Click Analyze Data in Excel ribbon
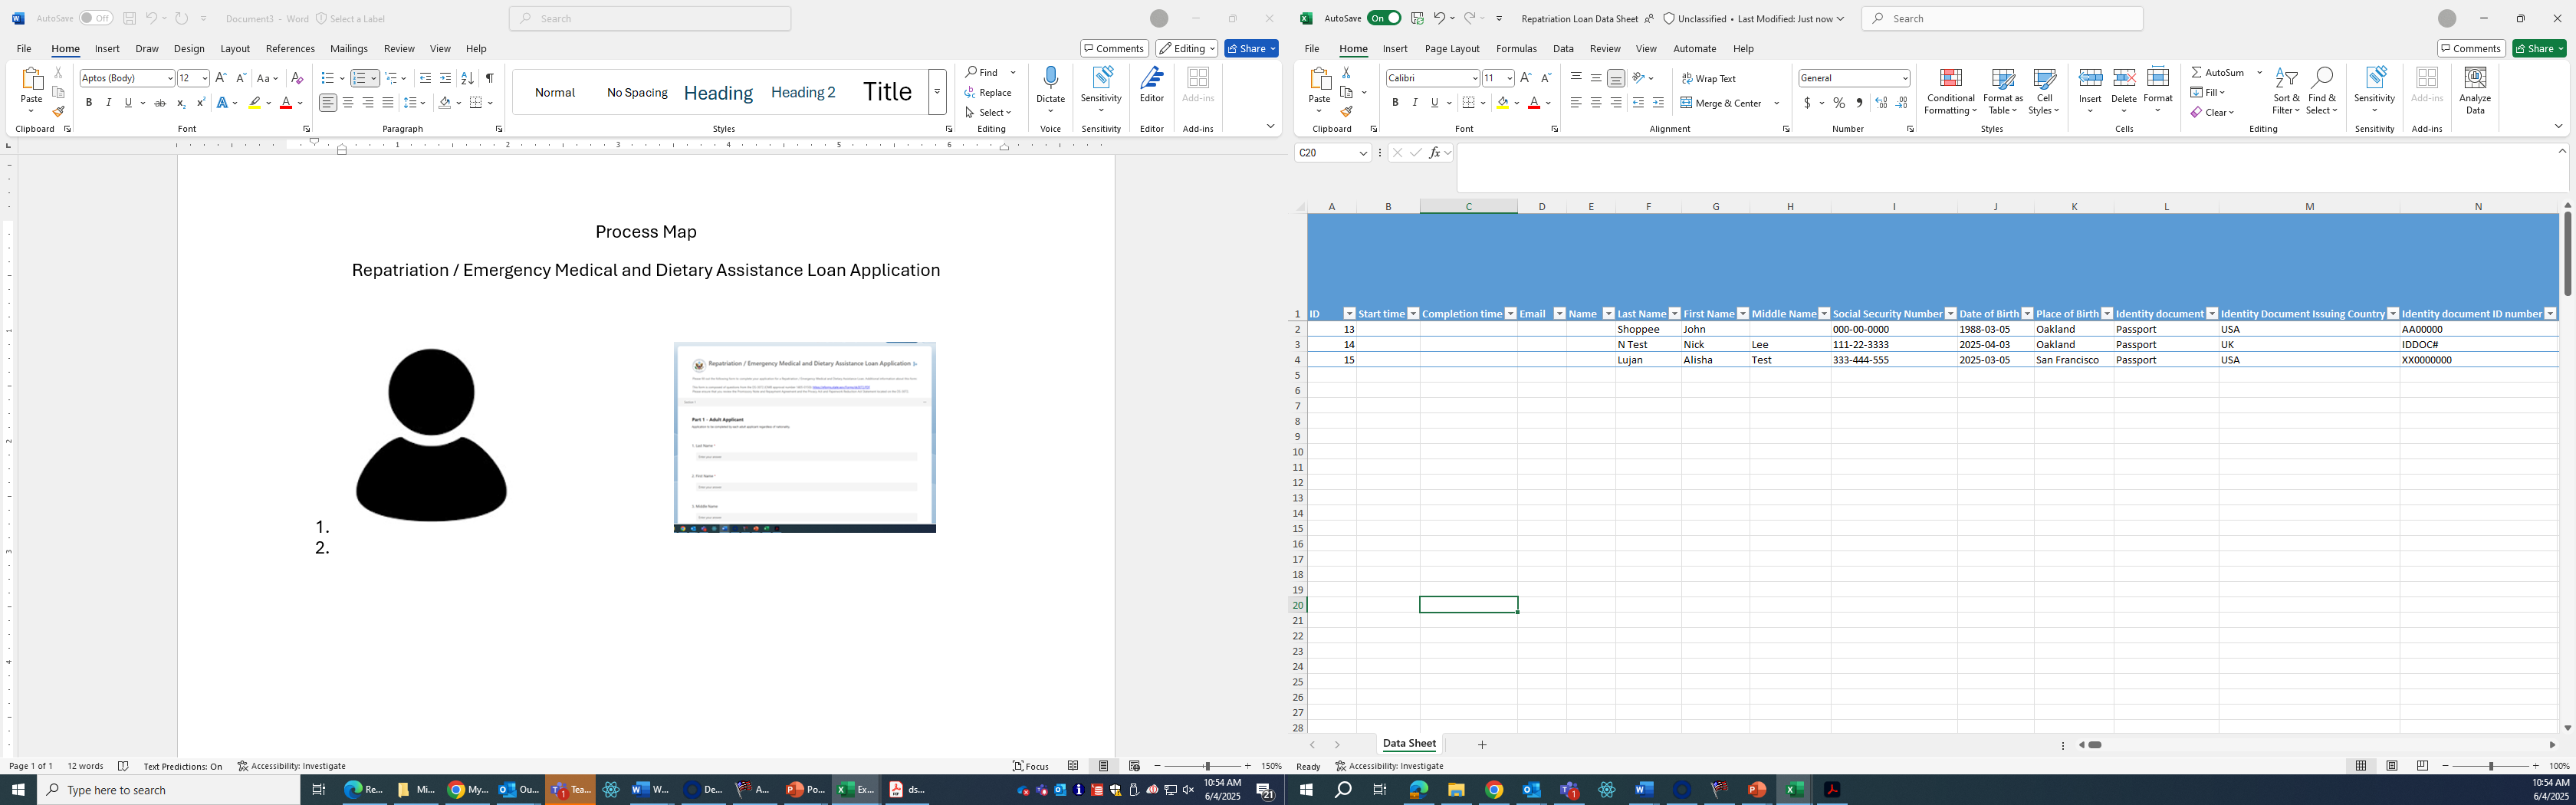The image size is (2576, 805). pos(2474,90)
